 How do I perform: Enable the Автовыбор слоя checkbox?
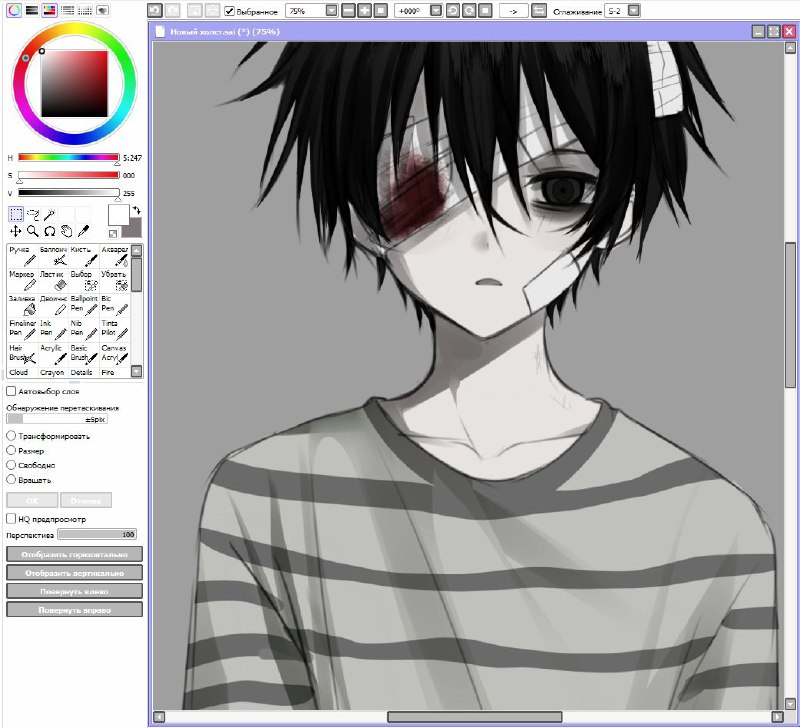pos(11,392)
